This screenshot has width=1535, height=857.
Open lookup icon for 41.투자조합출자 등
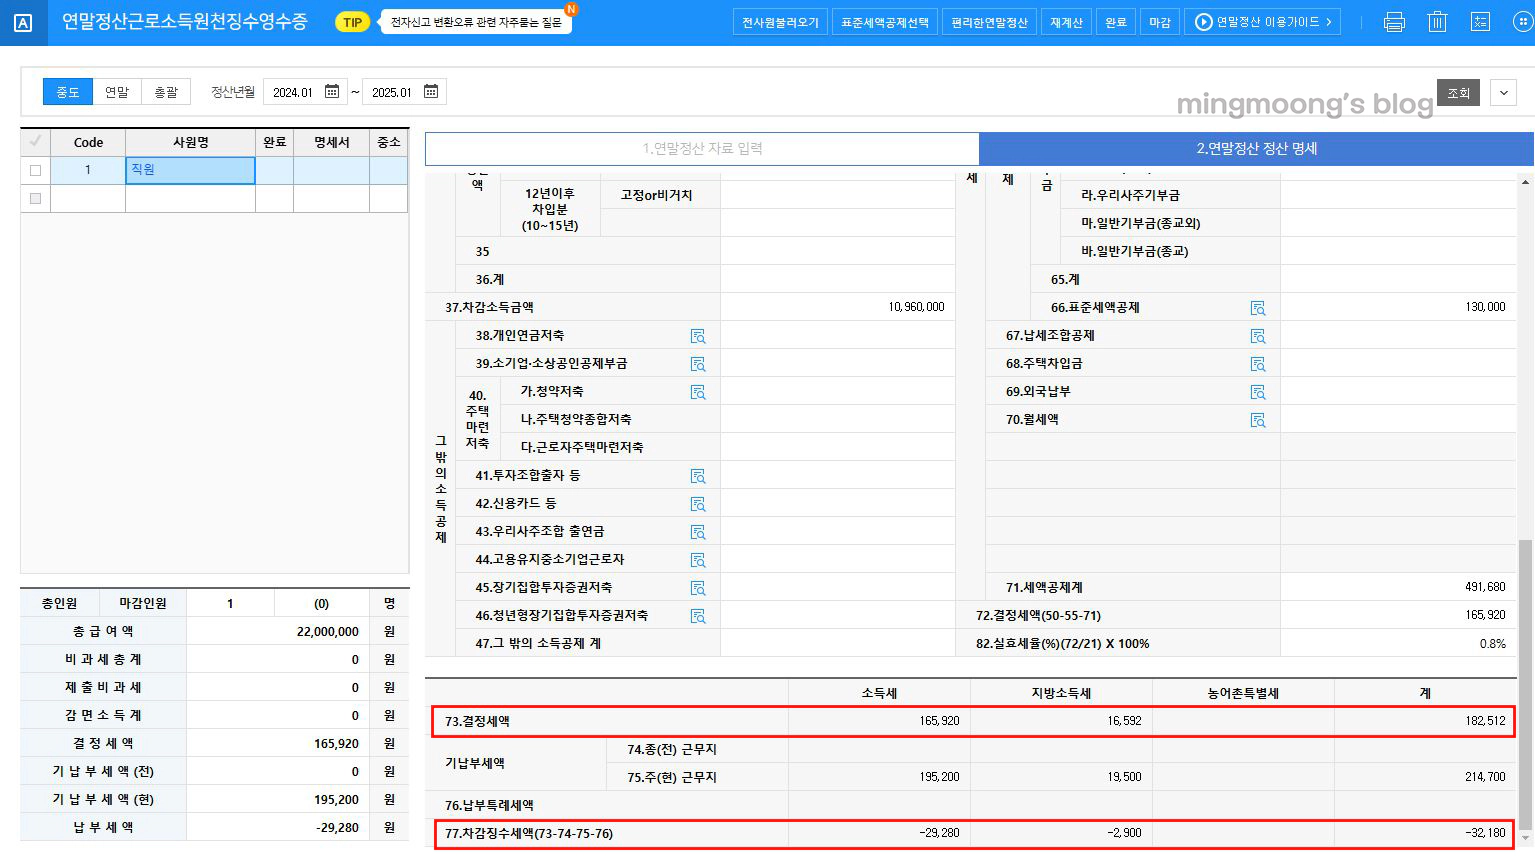tap(698, 476)
